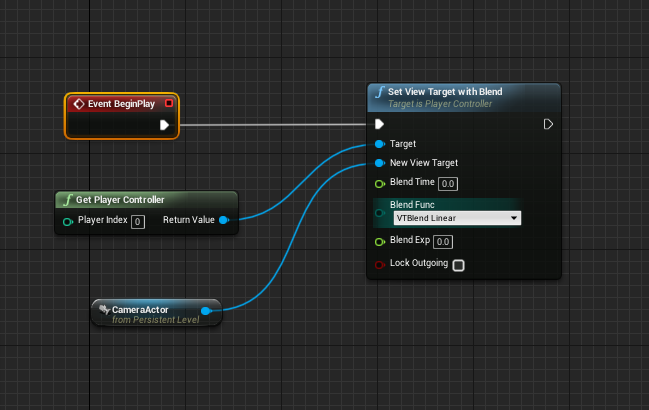Click the Blend Time value field
This screenshot has height=410, width=649.
[447, 184]
